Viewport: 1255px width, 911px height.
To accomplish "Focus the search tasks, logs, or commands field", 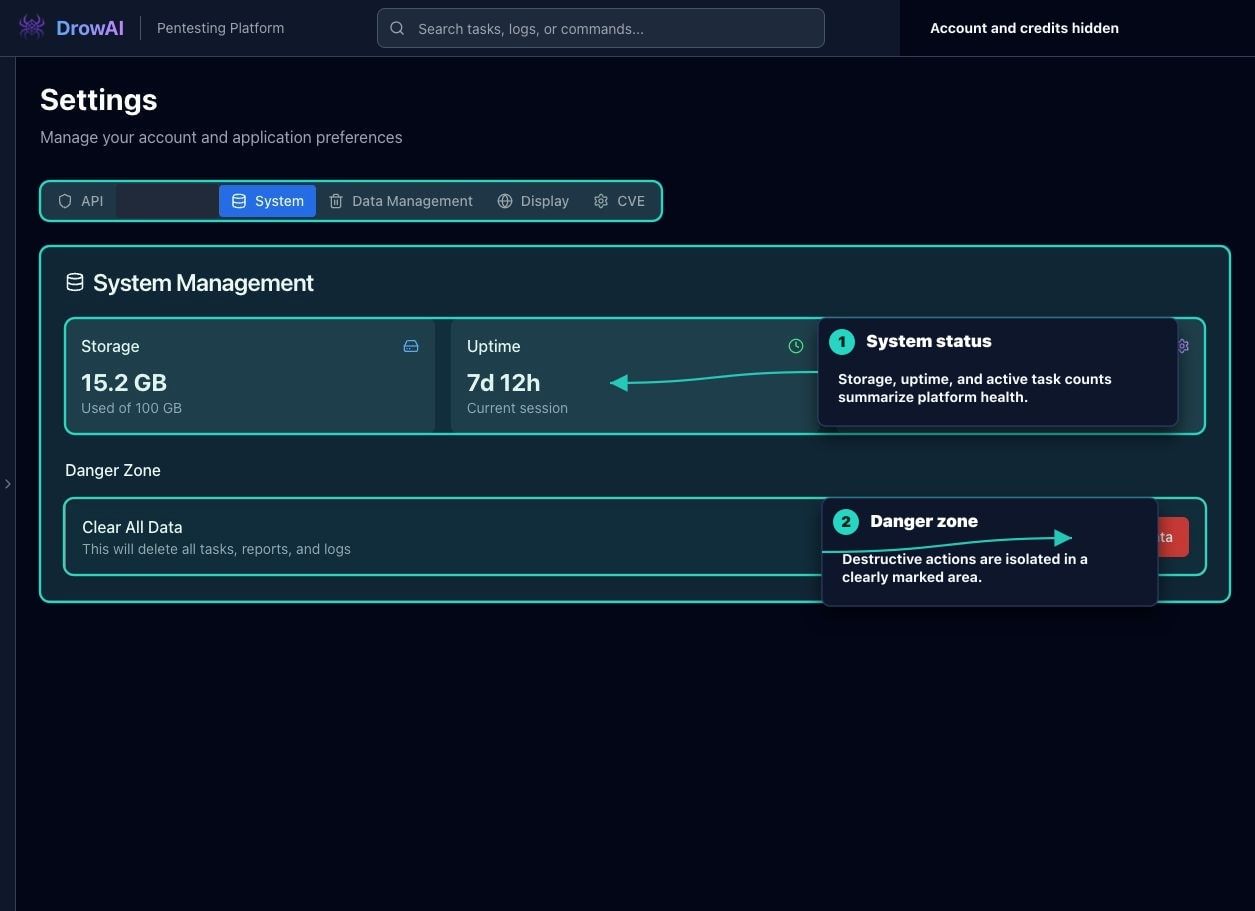I will point(601,28).
